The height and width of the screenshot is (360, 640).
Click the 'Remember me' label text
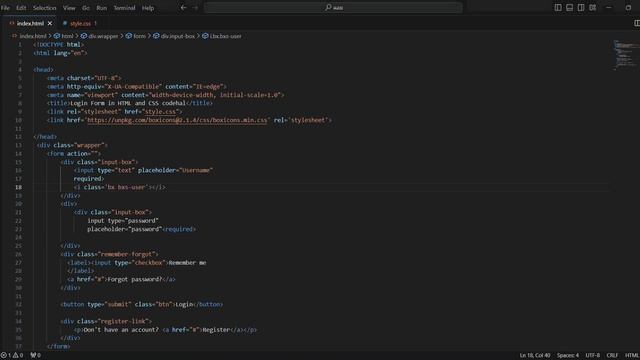click(187, 263)
